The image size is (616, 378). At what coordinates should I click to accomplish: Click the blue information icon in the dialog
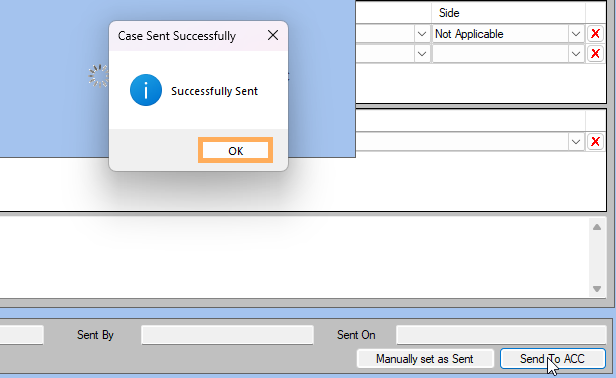[x=146, y=90]
